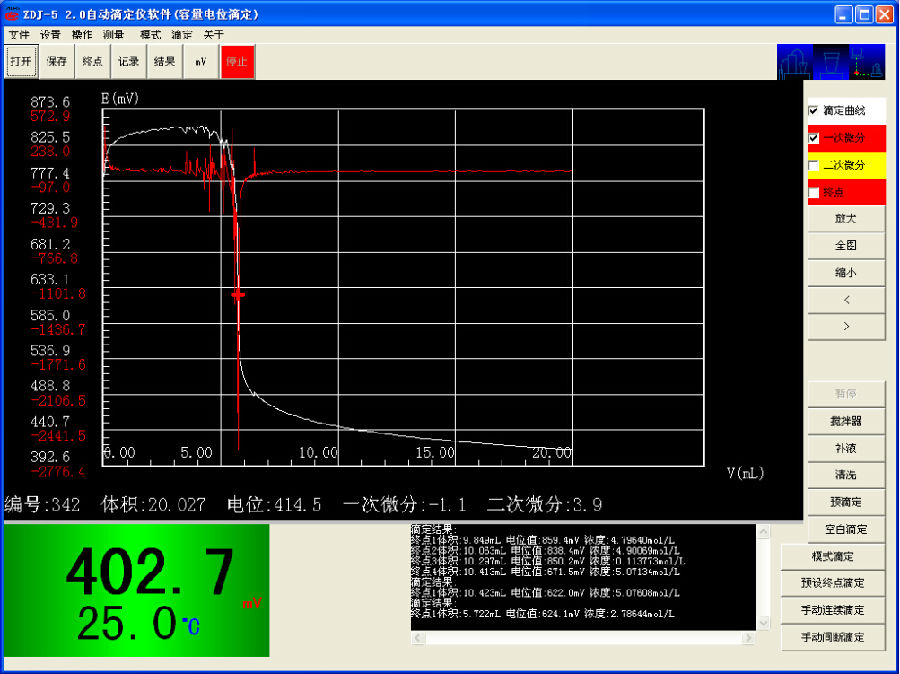Switch to mV using the toolbar button
Viewport: 900px width, 674px height.
201,61
